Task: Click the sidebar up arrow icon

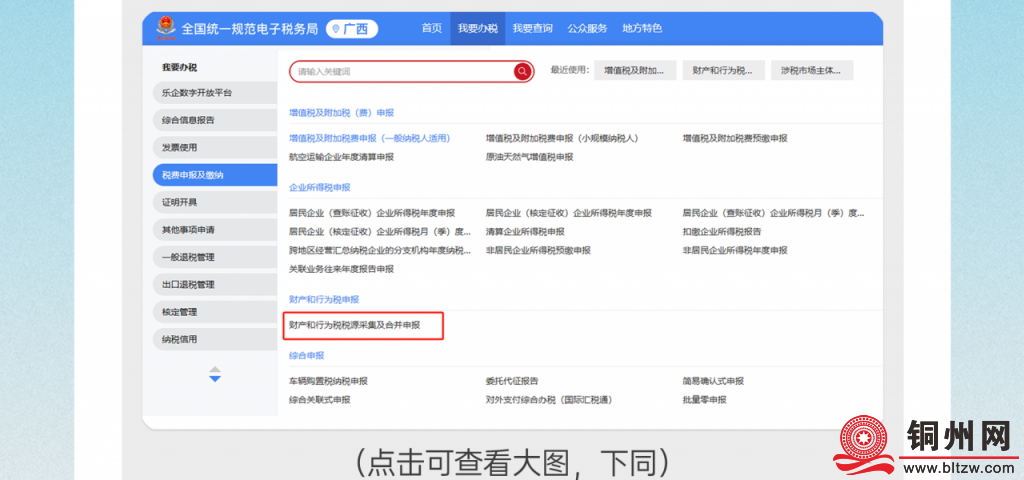Action: tap(215, 370)
